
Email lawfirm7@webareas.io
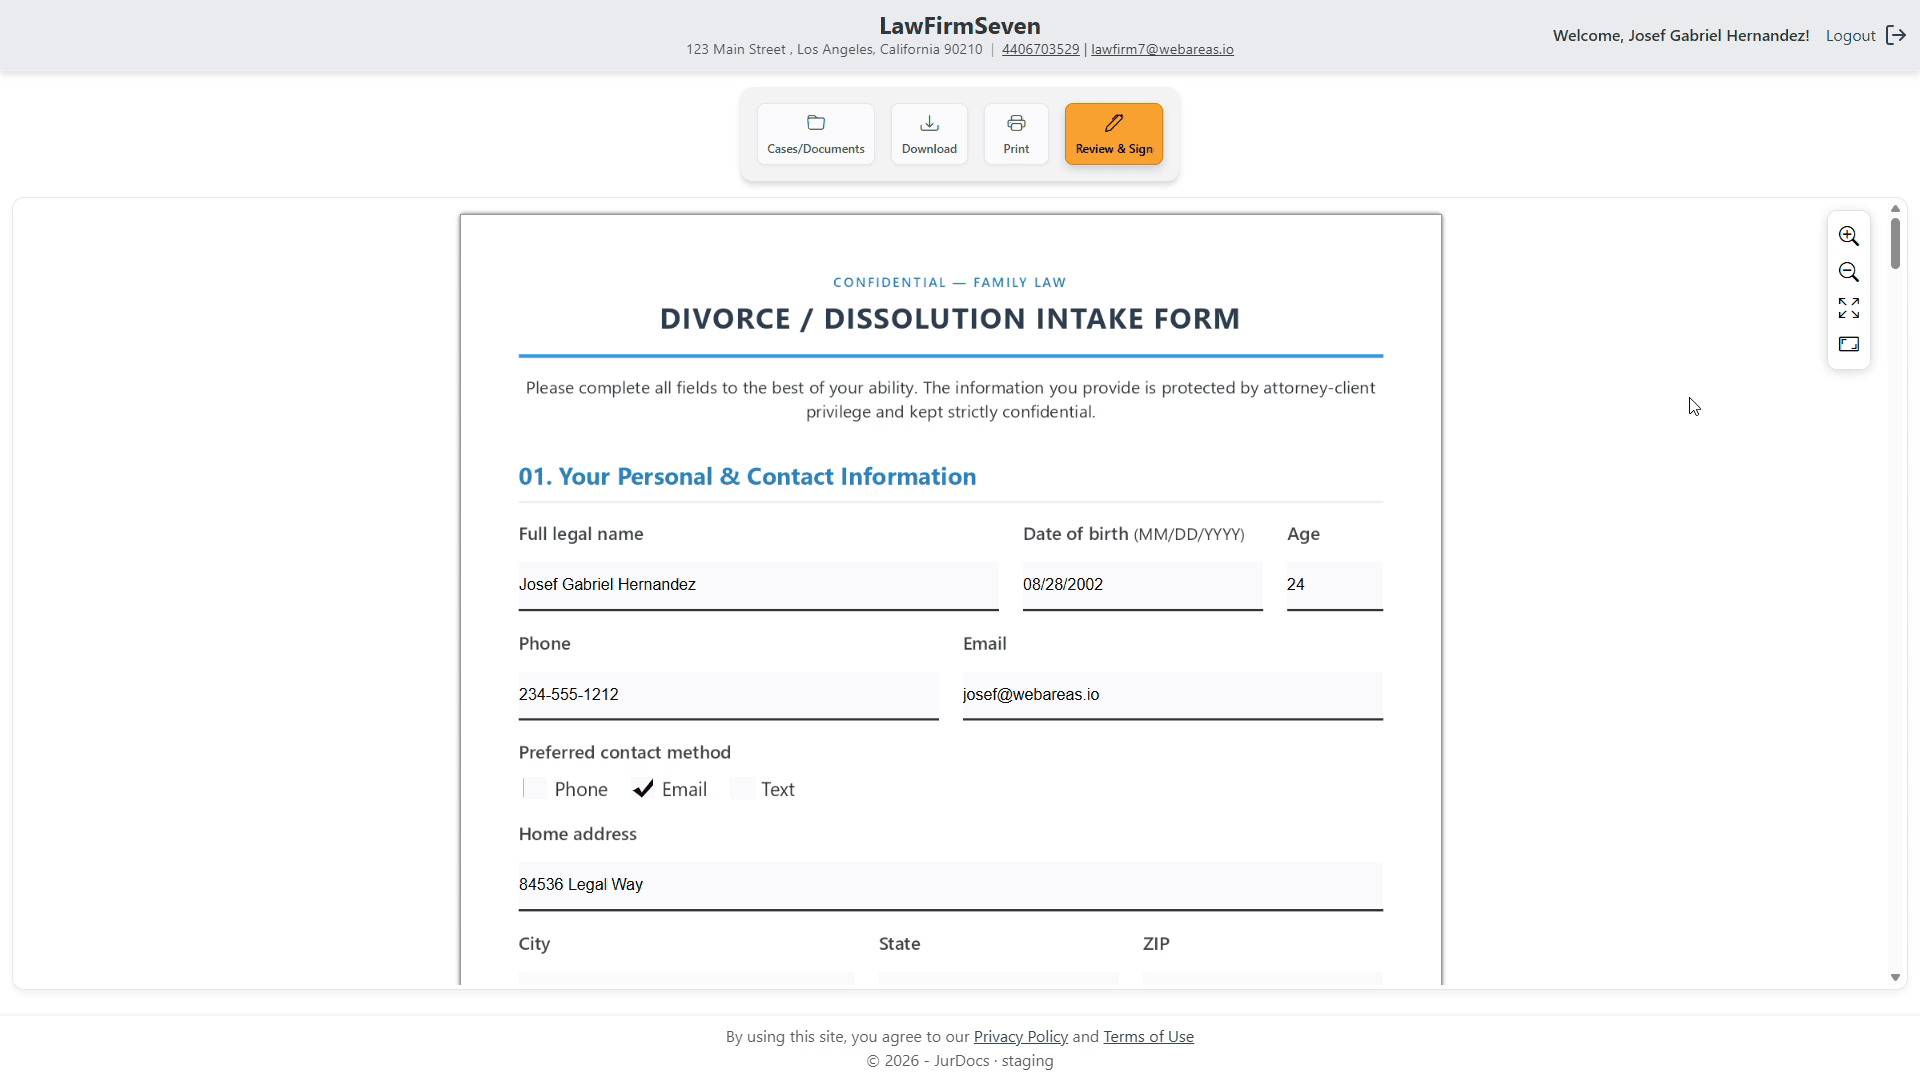tap(1162, 49)
